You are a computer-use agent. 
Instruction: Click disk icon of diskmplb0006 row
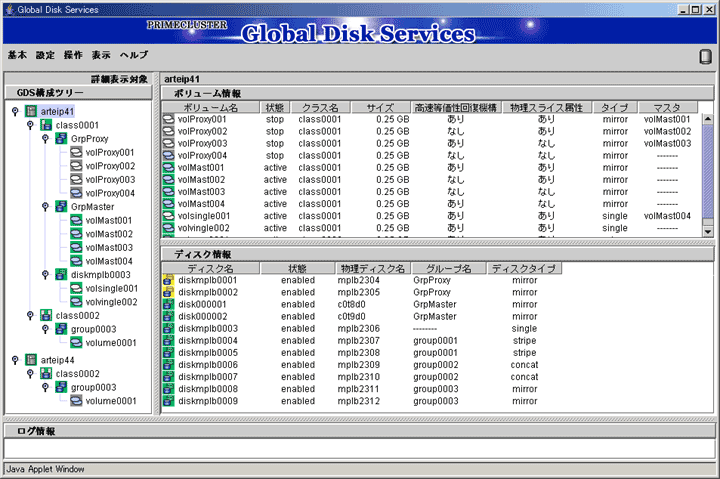[169, 365]
